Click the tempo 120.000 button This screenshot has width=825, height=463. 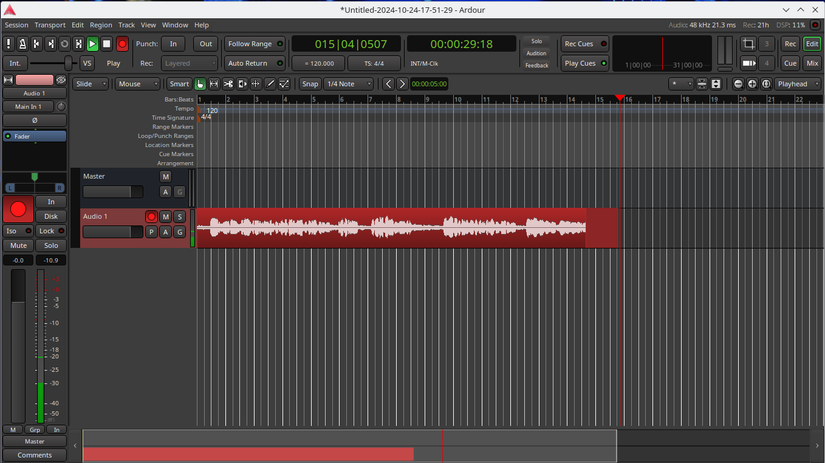tap(319, 63)
